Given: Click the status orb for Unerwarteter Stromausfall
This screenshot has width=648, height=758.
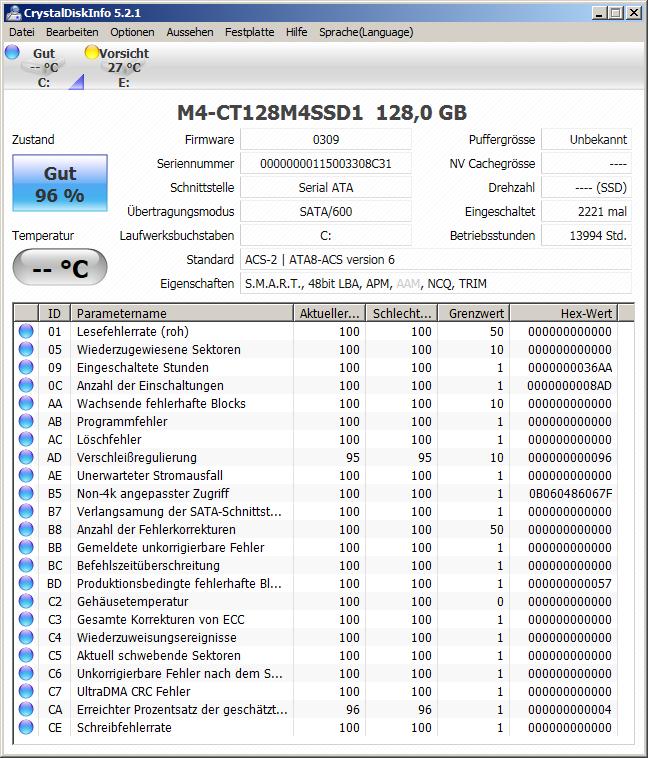Looking at the screenshot, I should coord(26,475).
